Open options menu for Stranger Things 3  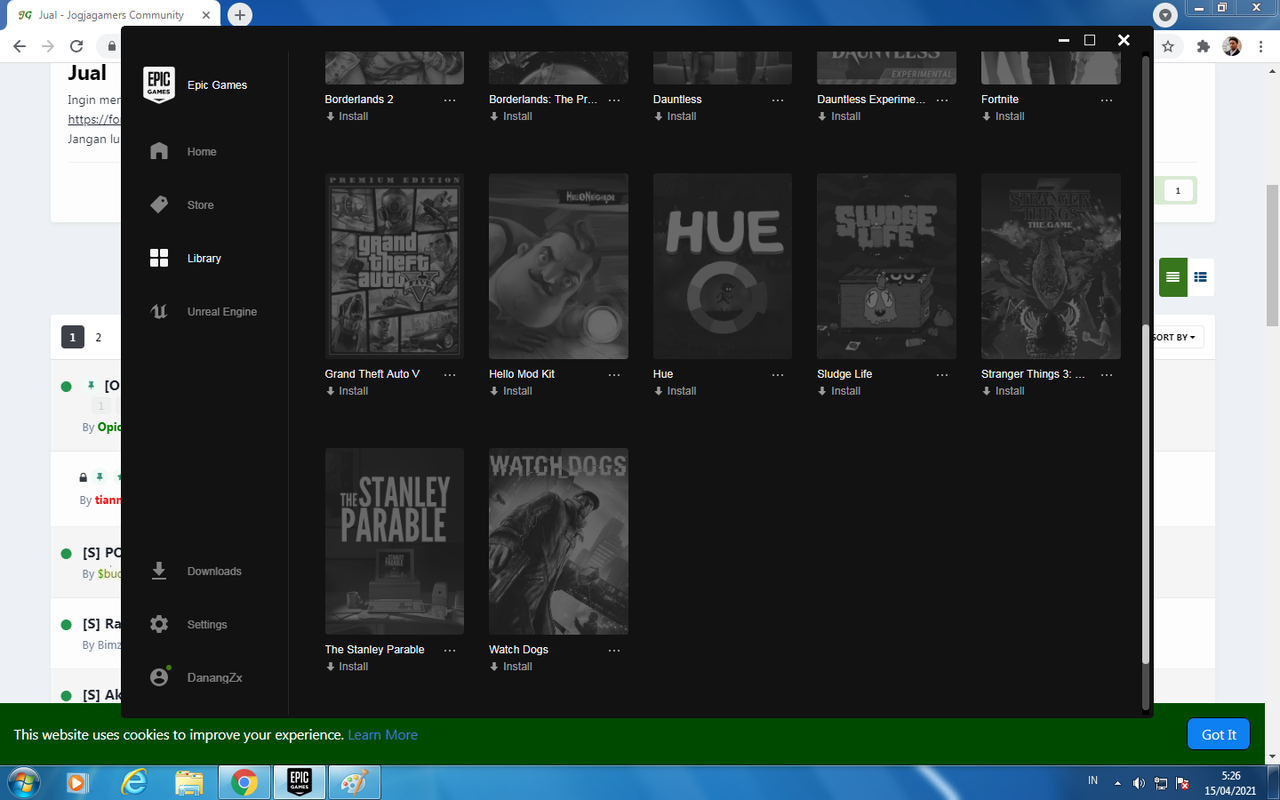tap(1106, 375)
